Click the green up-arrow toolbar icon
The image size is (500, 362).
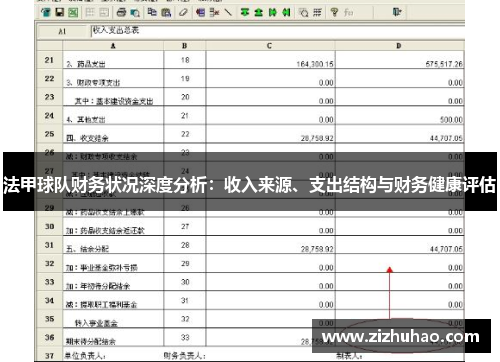pos(258,13)
